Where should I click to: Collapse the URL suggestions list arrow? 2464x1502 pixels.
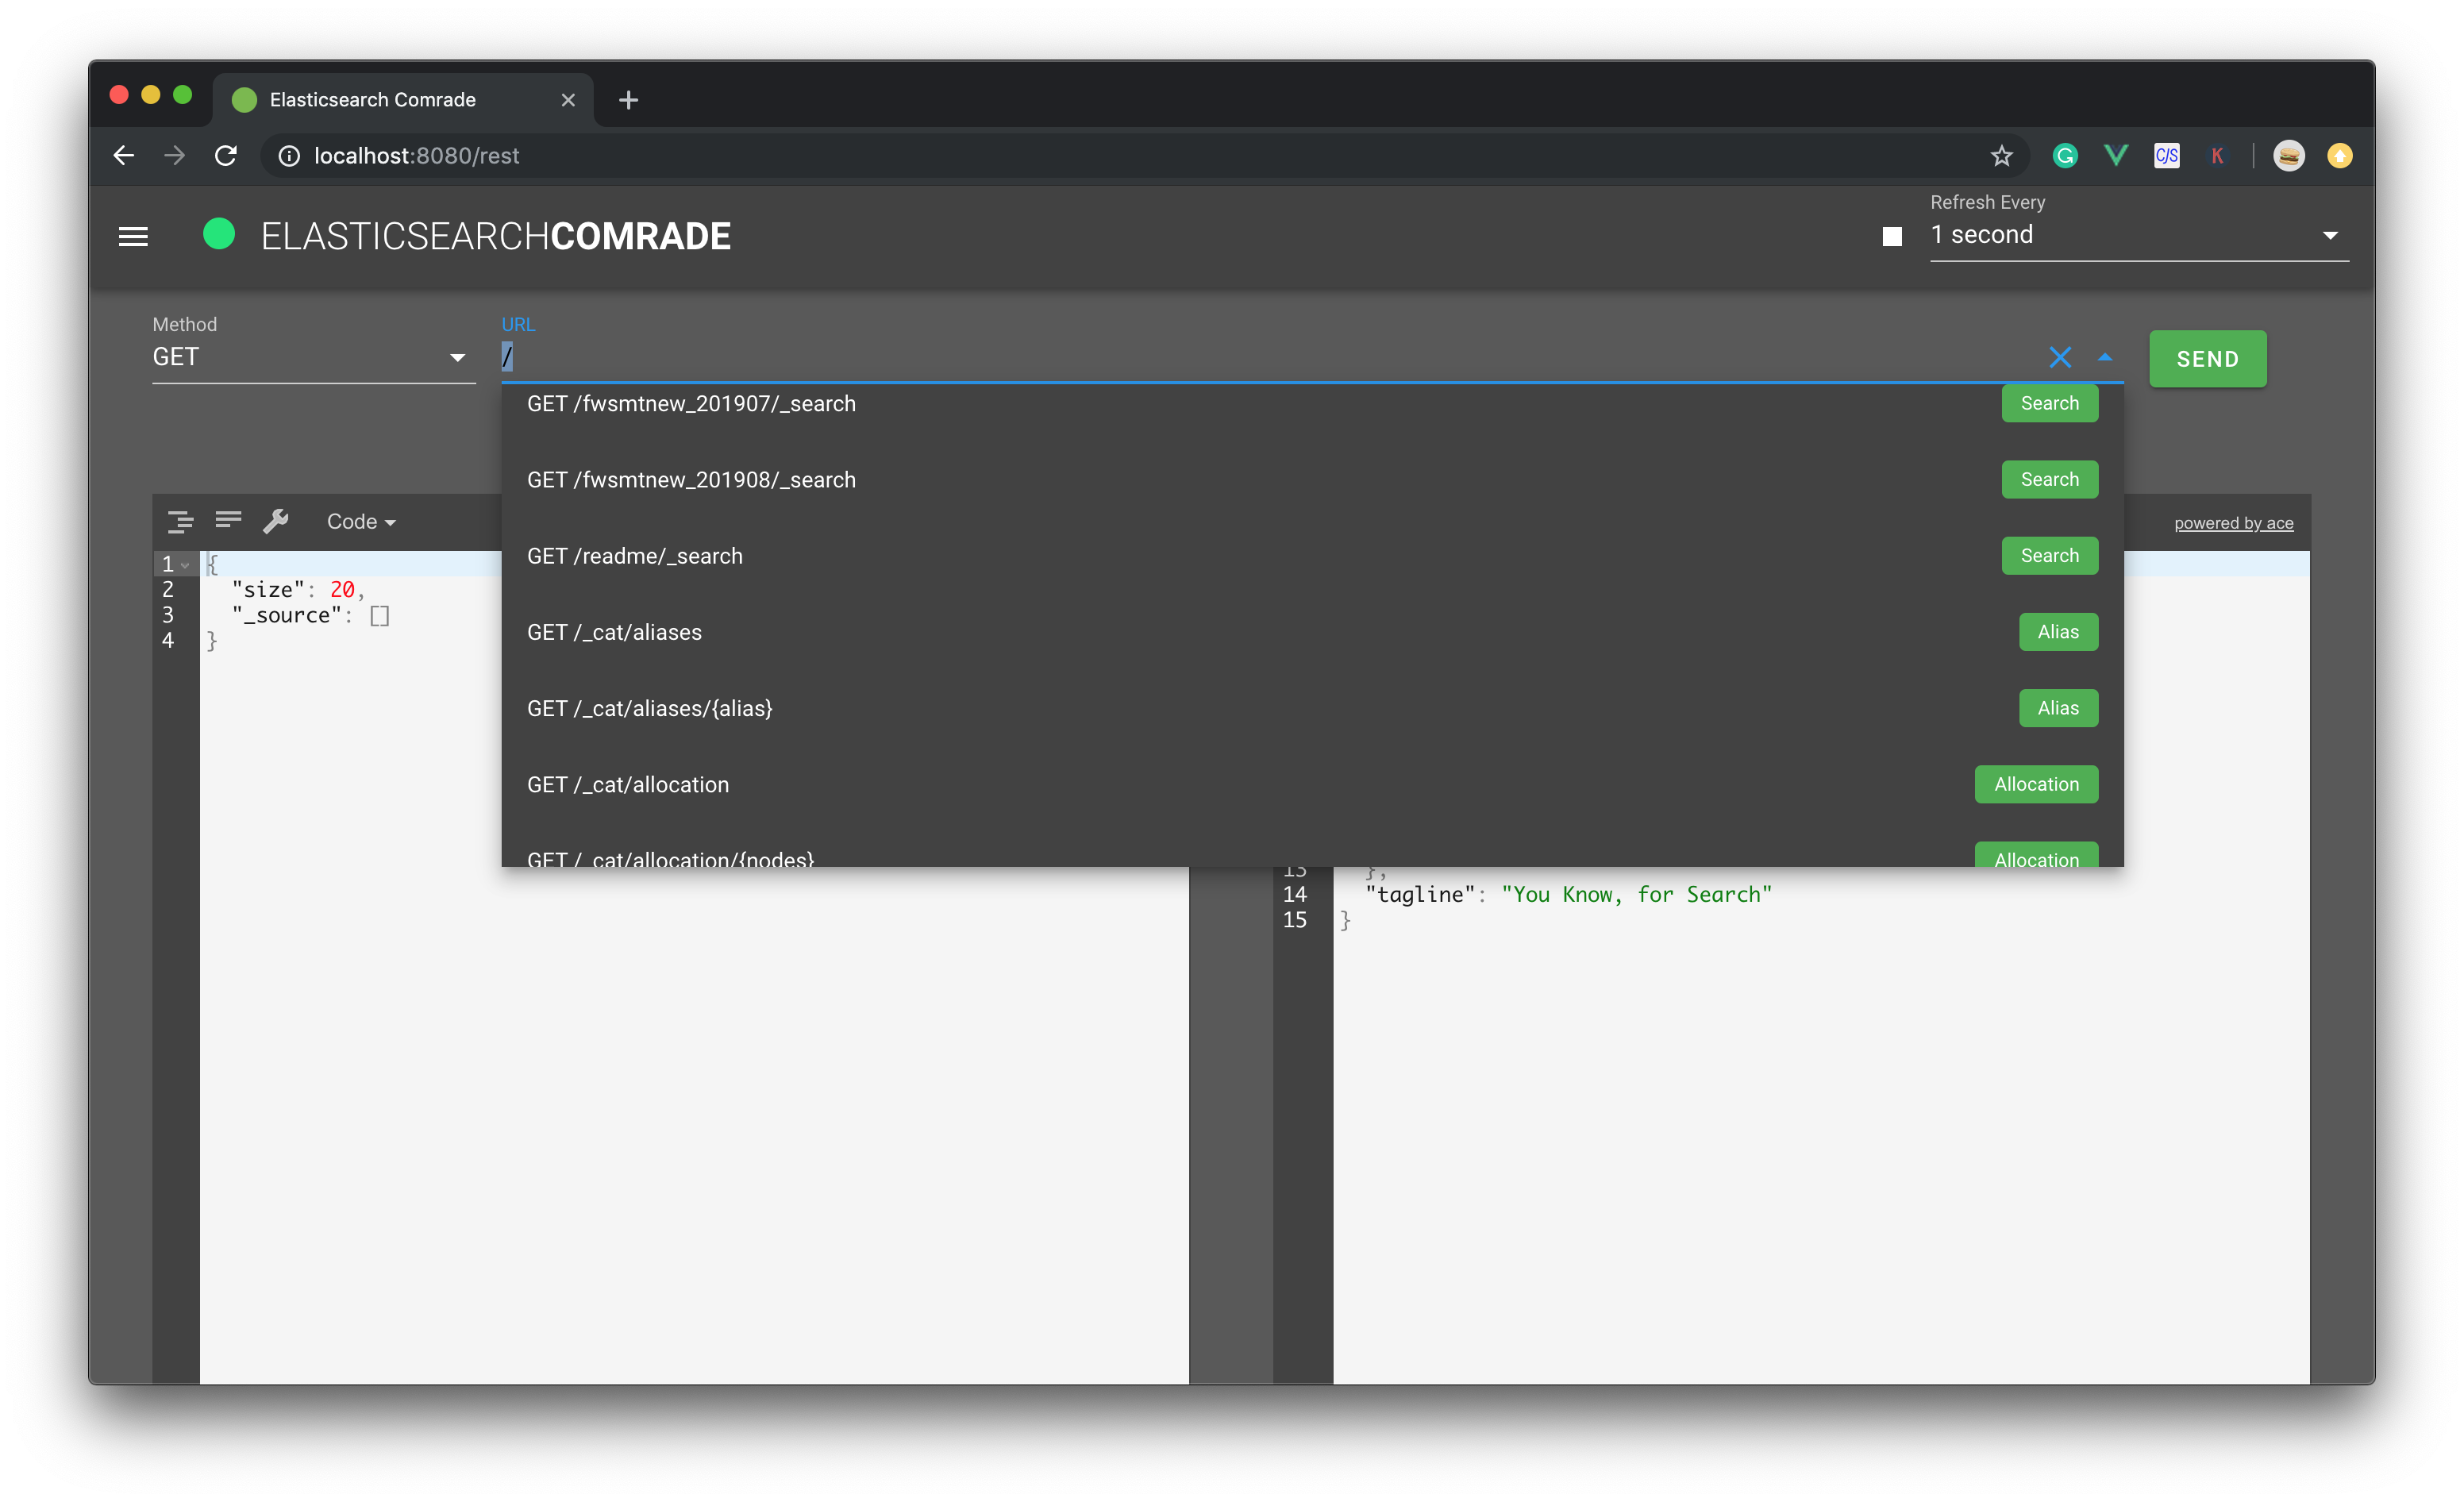point(2105,358)
